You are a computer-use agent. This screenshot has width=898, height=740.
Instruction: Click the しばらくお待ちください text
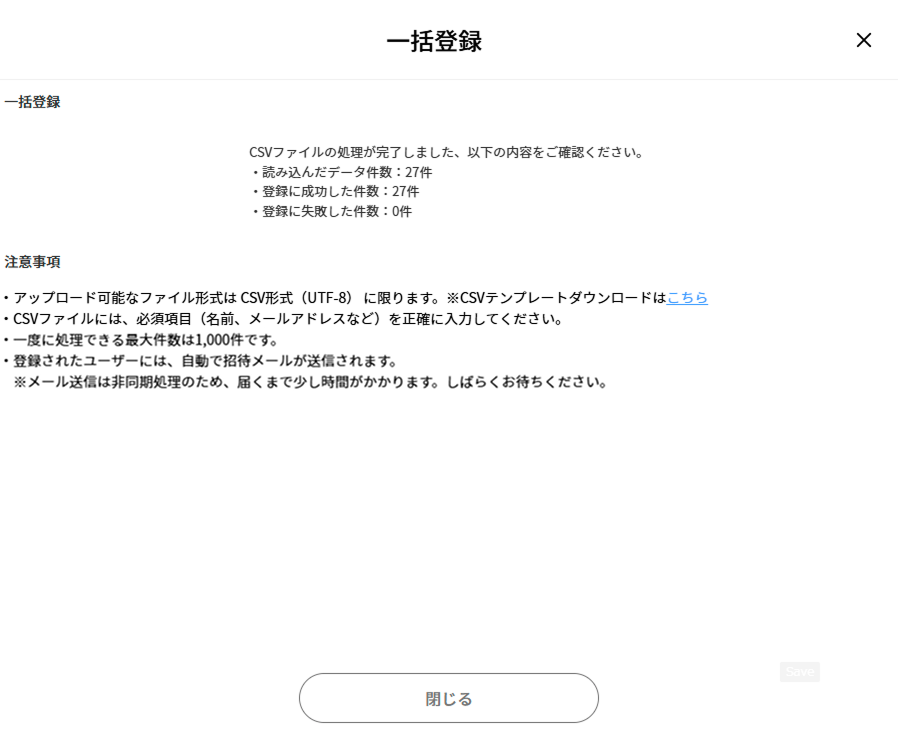[x=520, y=382]
